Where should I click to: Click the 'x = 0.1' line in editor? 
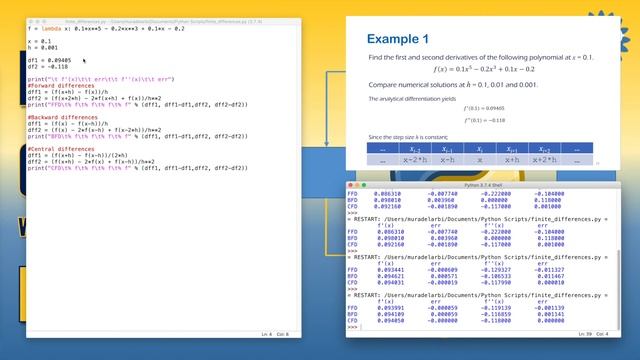coord(40,41)
